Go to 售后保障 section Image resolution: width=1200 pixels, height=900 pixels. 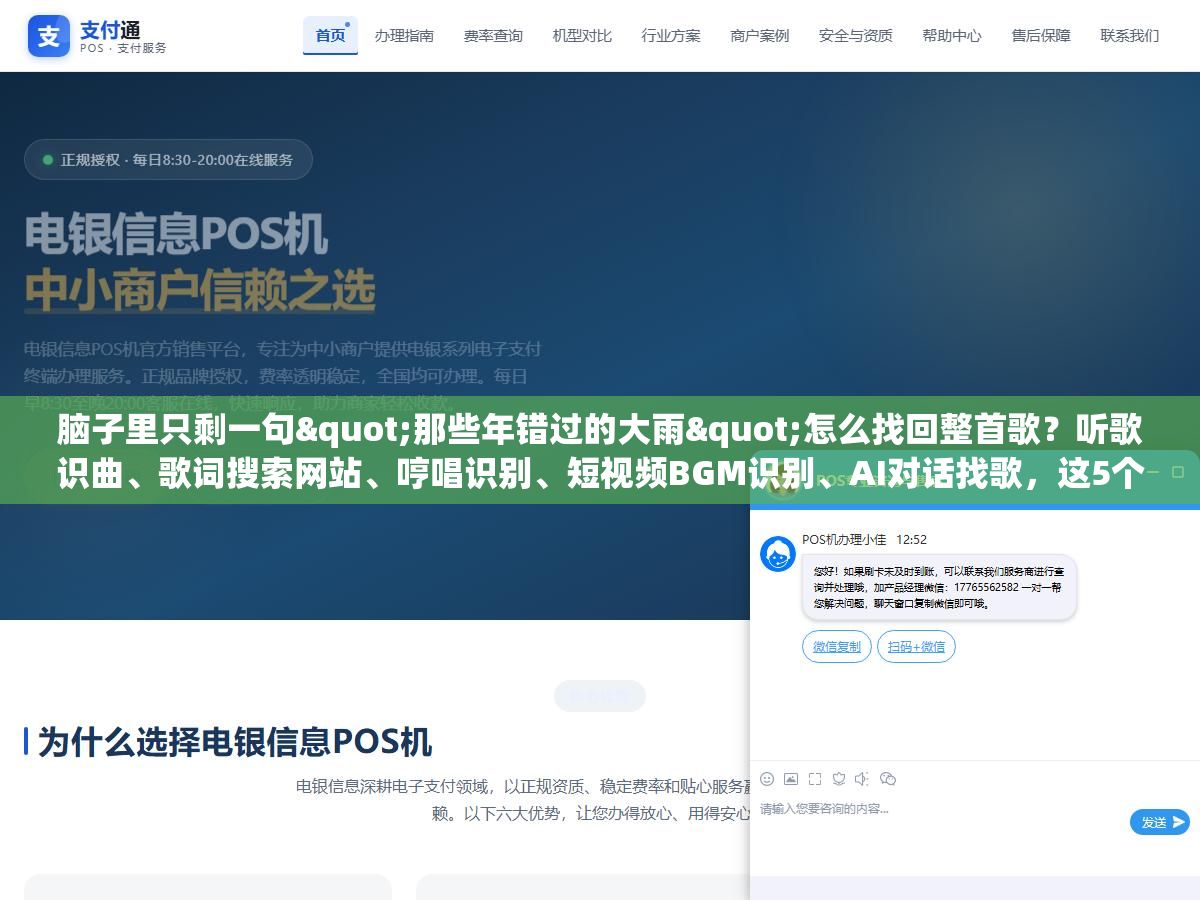pos(1041,35)
